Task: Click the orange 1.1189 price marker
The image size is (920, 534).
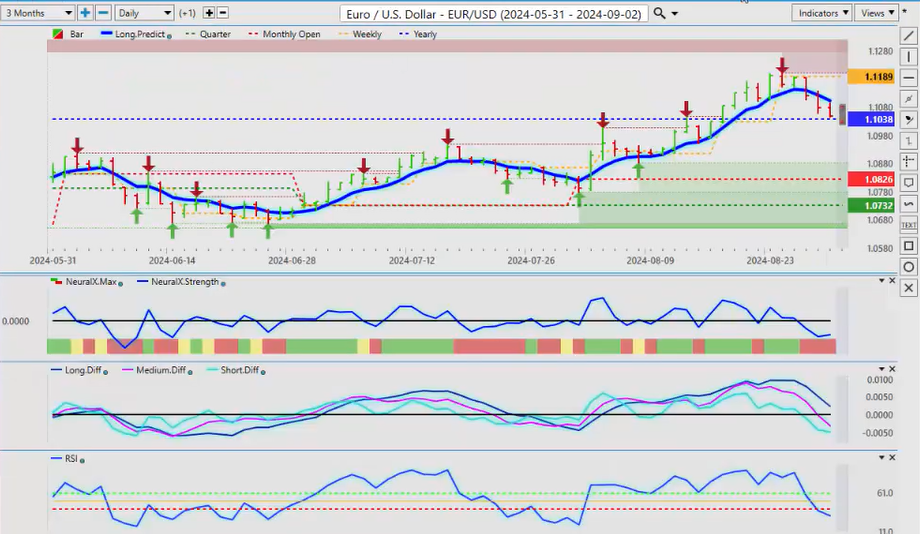Action: click(x=864, y=77)
